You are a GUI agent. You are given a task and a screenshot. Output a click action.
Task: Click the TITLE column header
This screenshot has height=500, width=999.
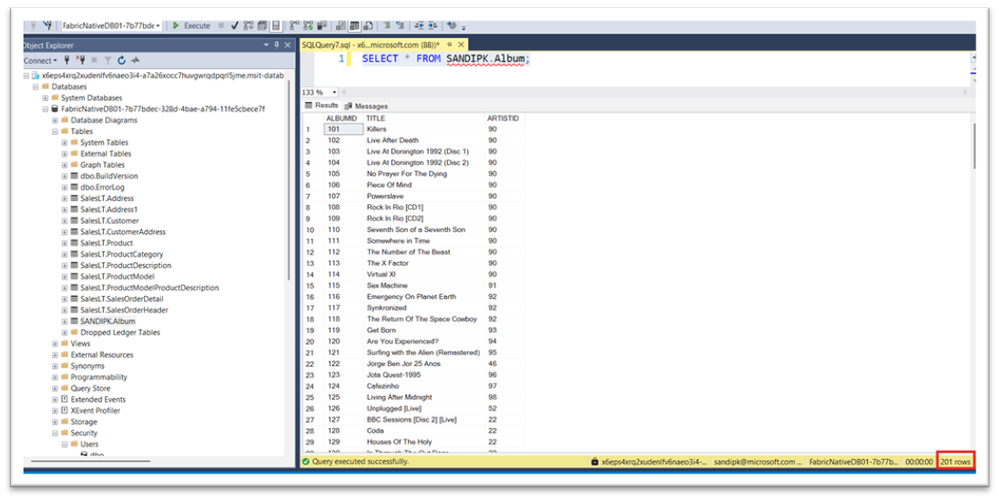(424, 118)
